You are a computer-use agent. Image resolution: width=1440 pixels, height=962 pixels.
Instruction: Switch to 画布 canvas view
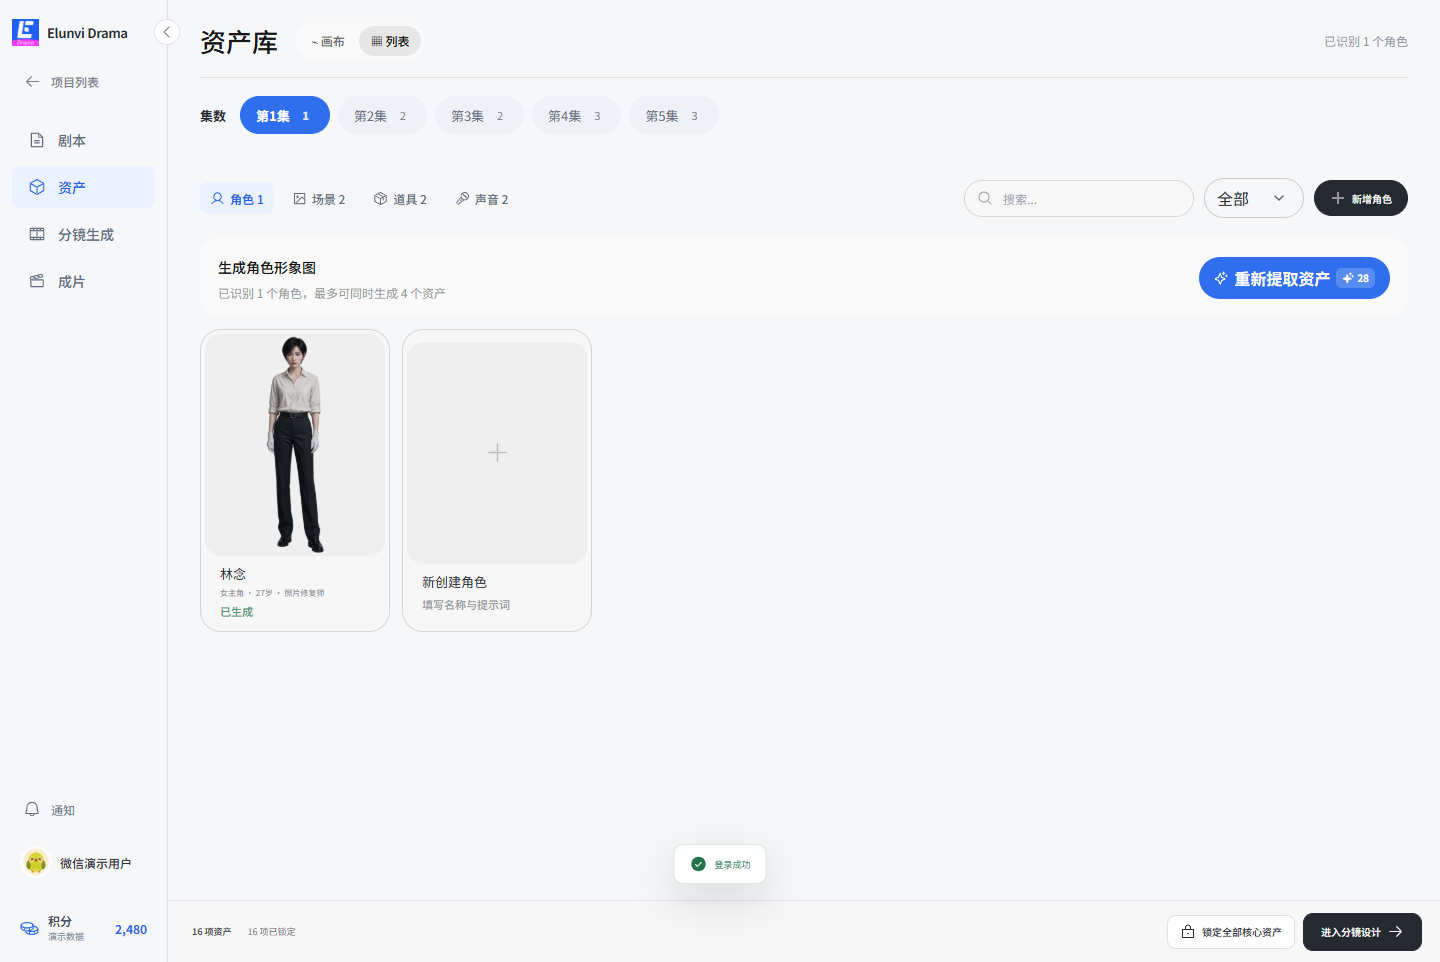pyautogui.click(x=327, y=41)
